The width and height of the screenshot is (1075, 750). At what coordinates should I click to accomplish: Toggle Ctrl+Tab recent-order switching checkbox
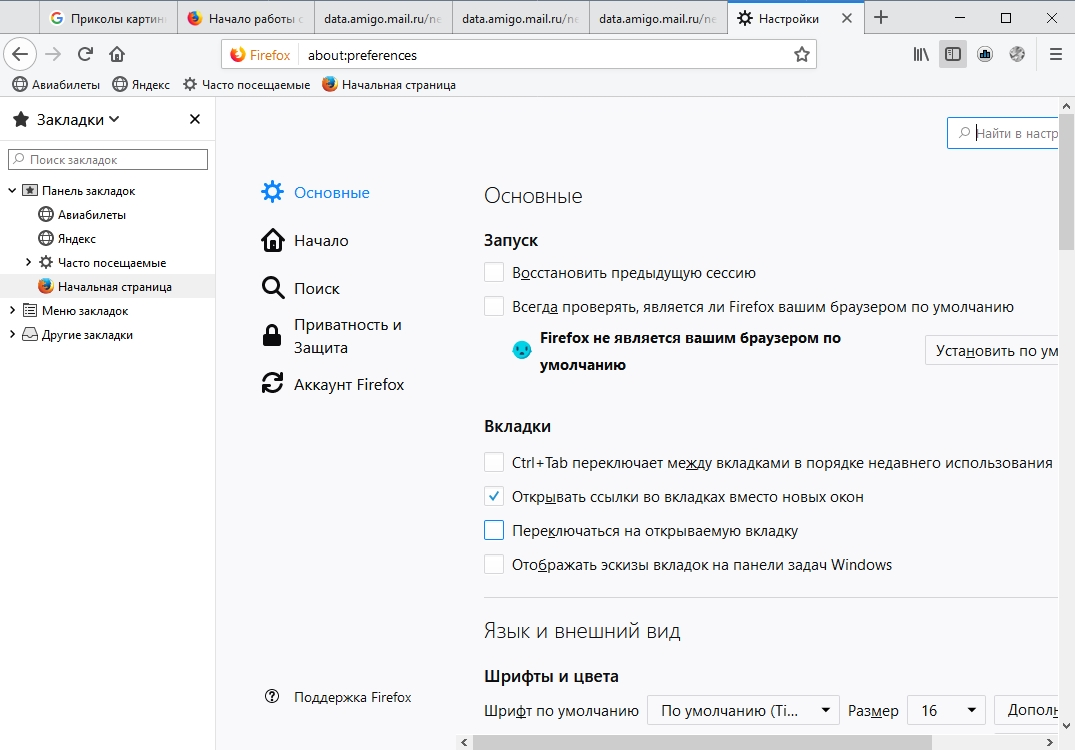(494, 462)
